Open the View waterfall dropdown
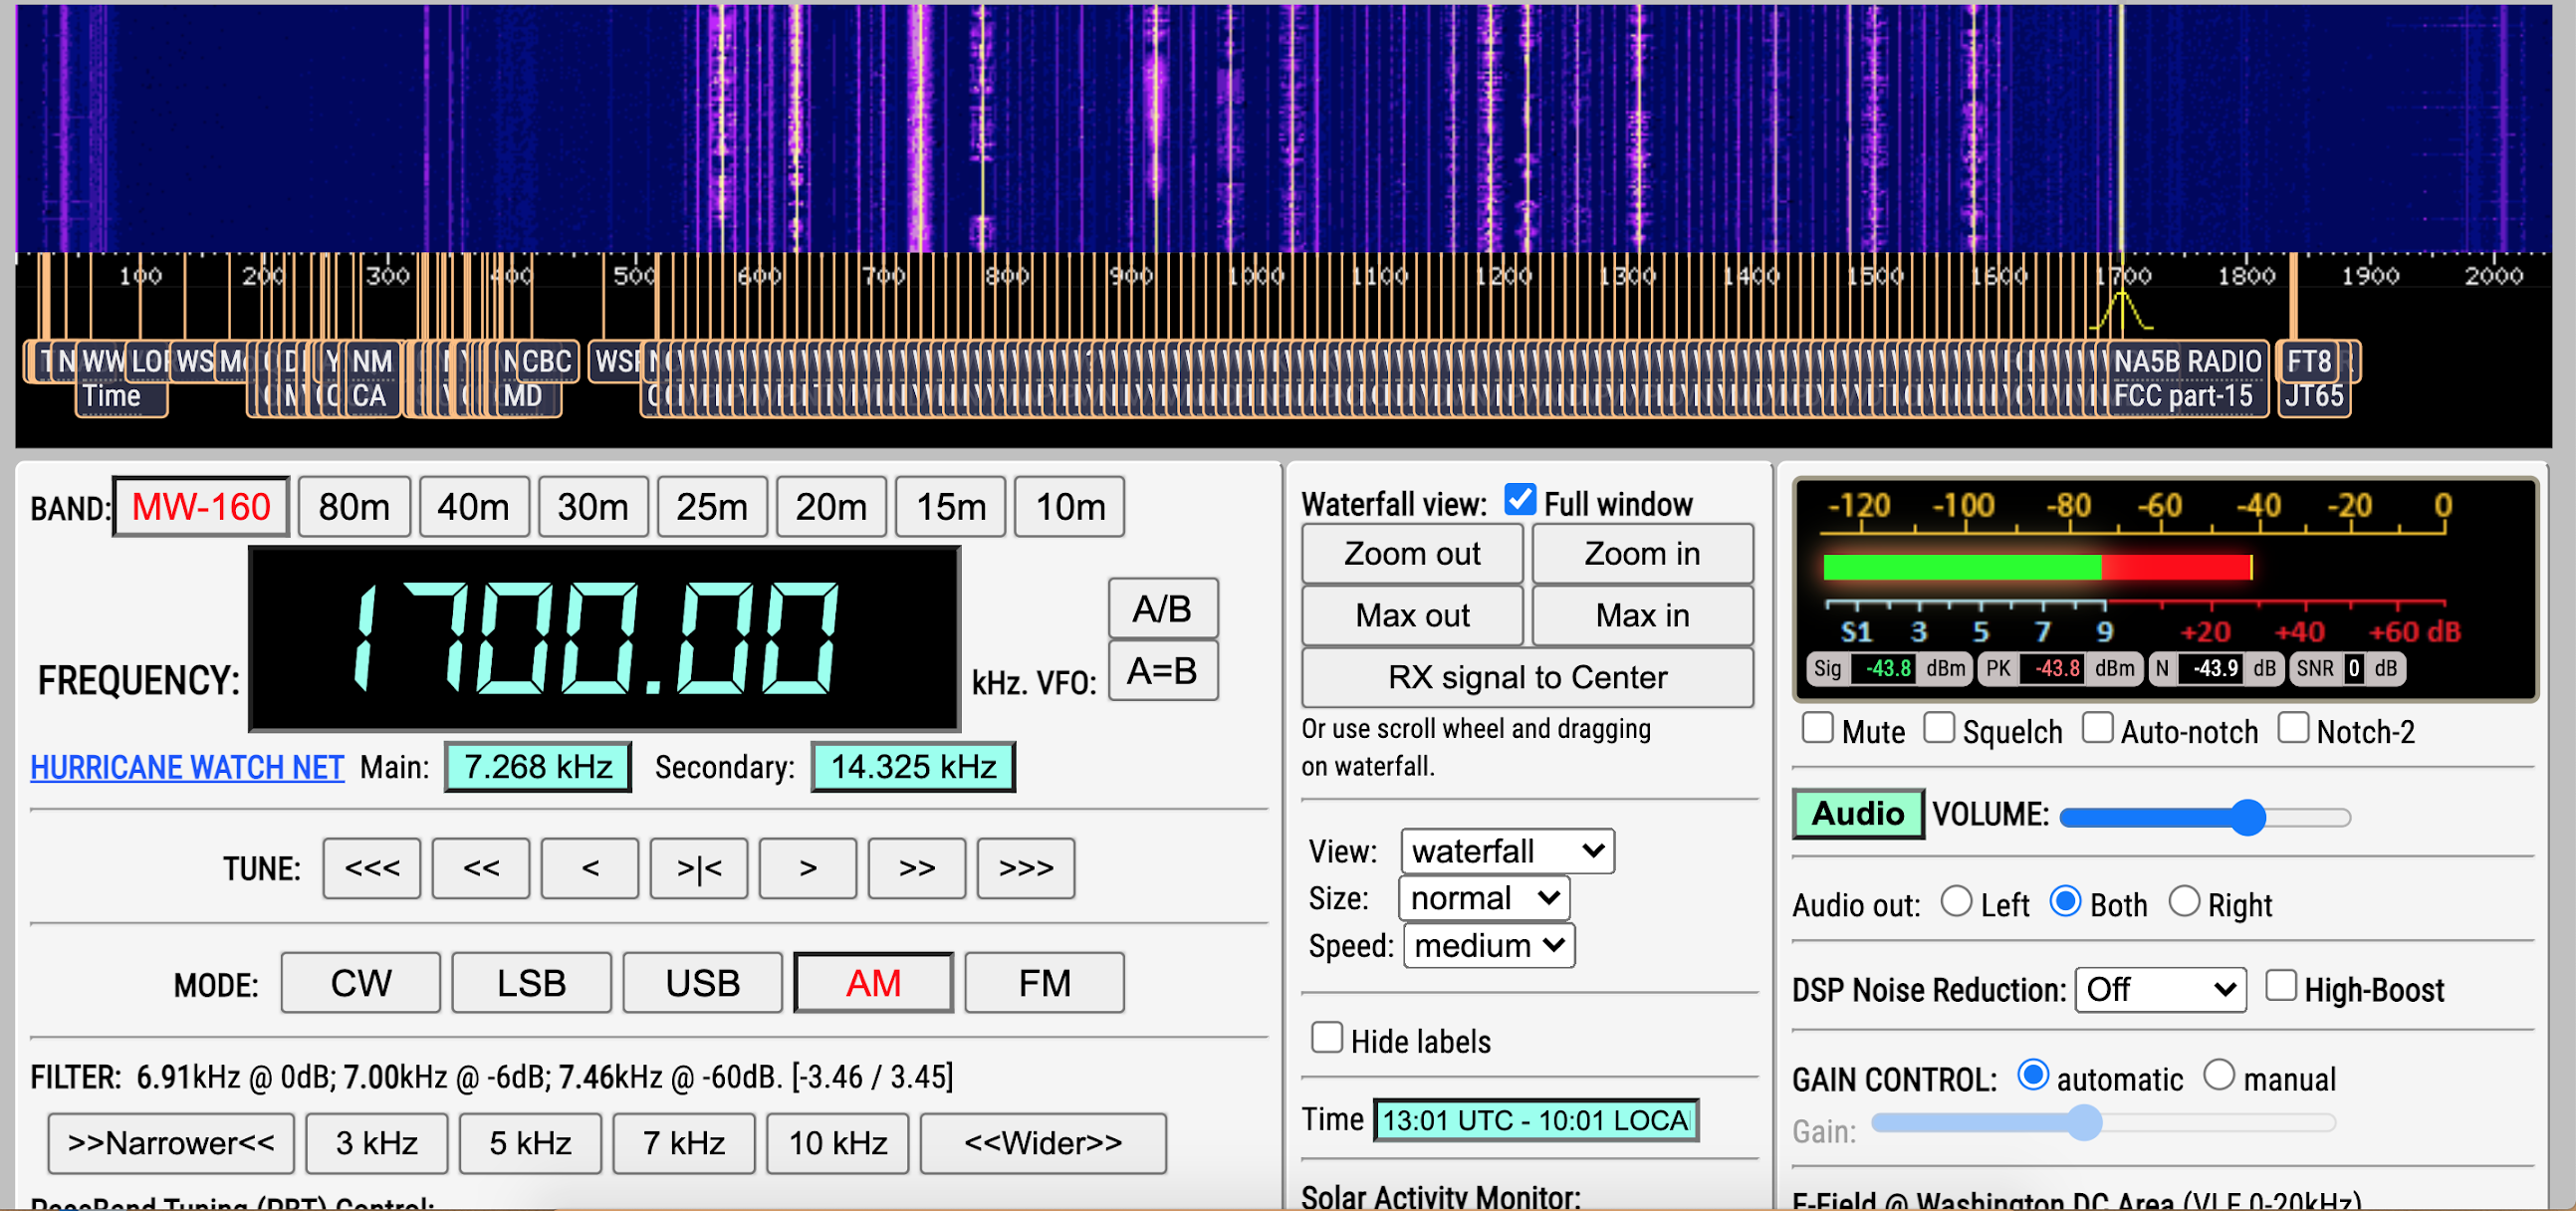Image resolution: width=2576 pixels, height=1211 pixels. point(1506,851)
